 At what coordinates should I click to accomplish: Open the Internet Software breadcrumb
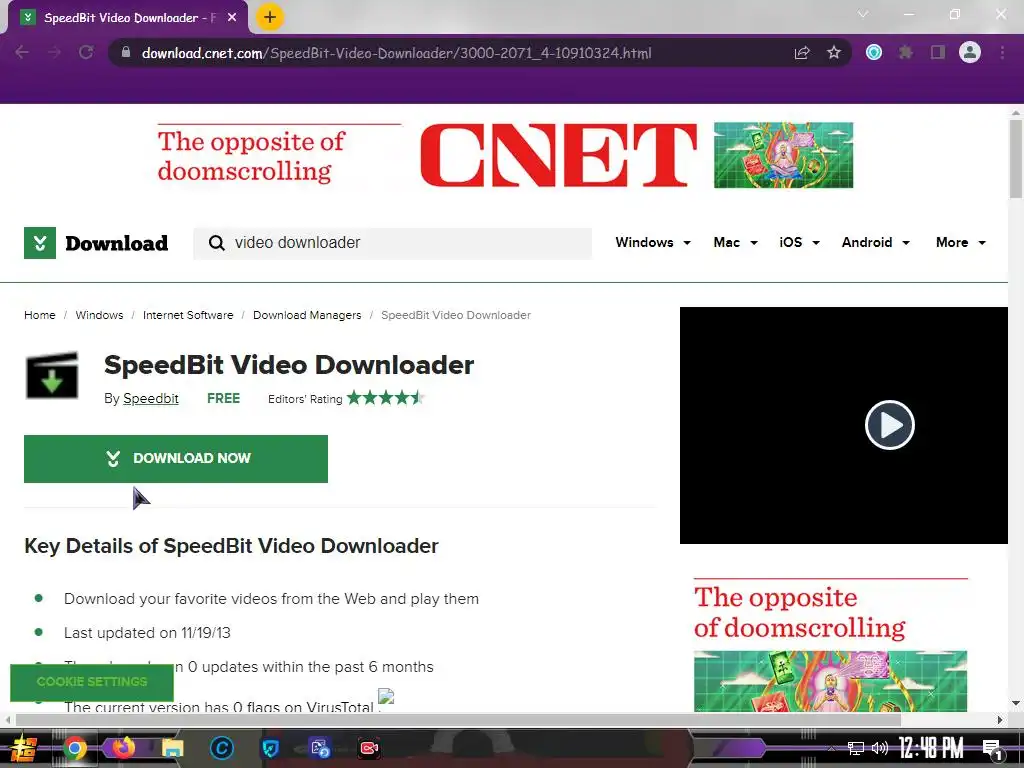point(188,315)
